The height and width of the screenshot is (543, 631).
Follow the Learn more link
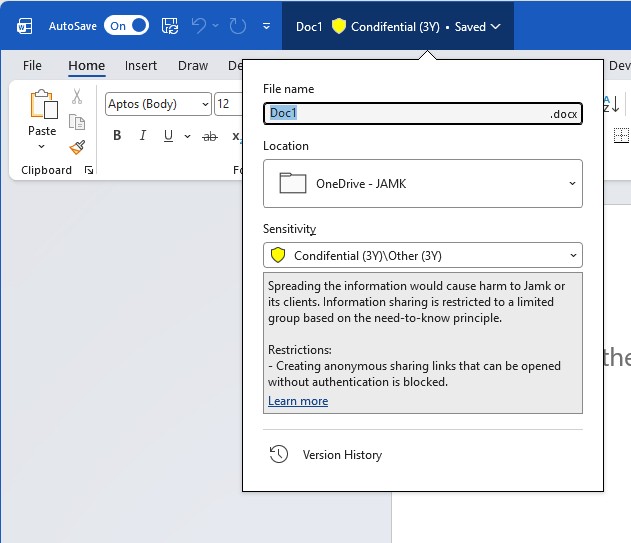[x=298, y=401]
